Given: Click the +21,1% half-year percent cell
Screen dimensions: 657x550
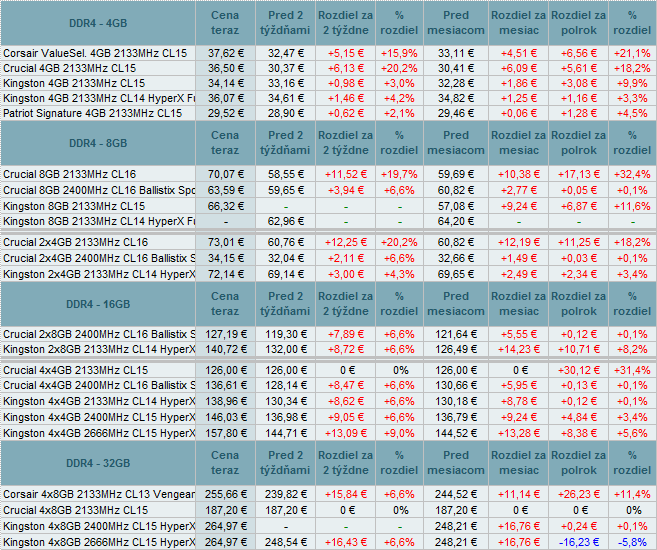Looking at the screenshot, I should 632,53.
